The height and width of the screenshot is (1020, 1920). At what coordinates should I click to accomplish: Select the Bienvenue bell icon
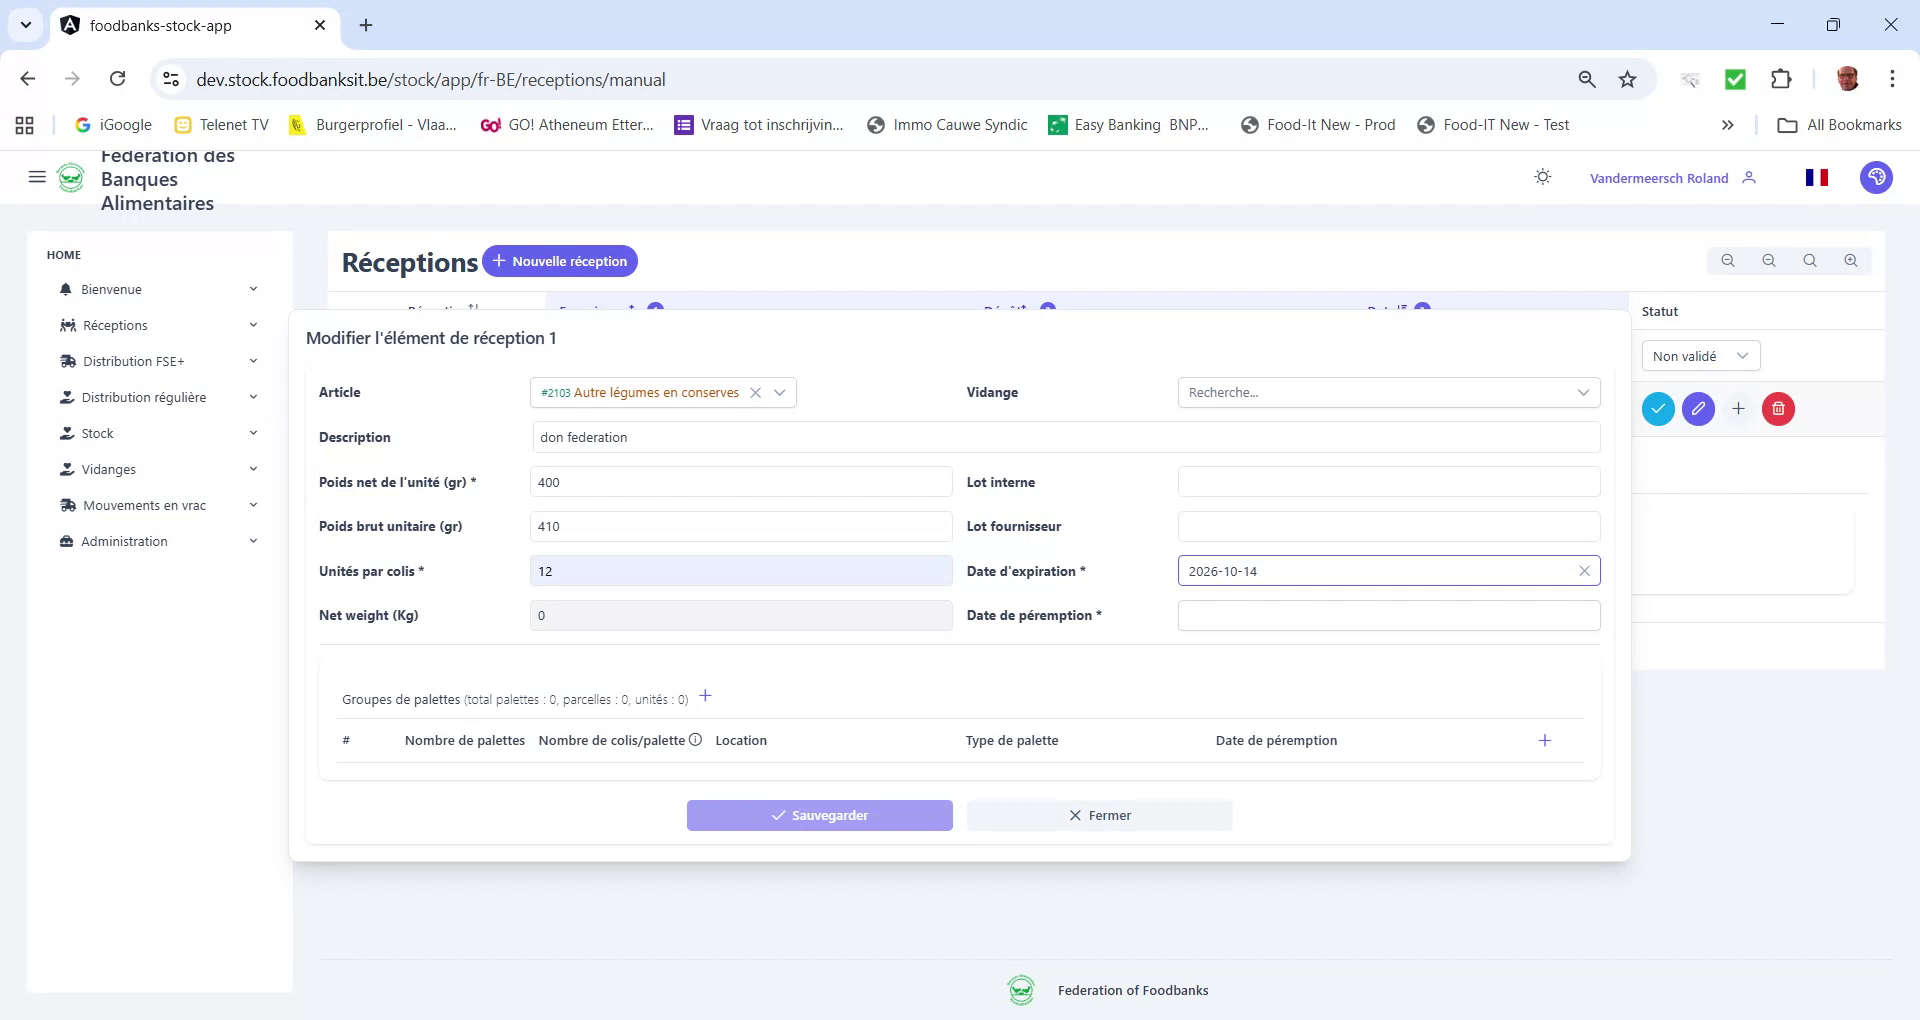(67, 289)
